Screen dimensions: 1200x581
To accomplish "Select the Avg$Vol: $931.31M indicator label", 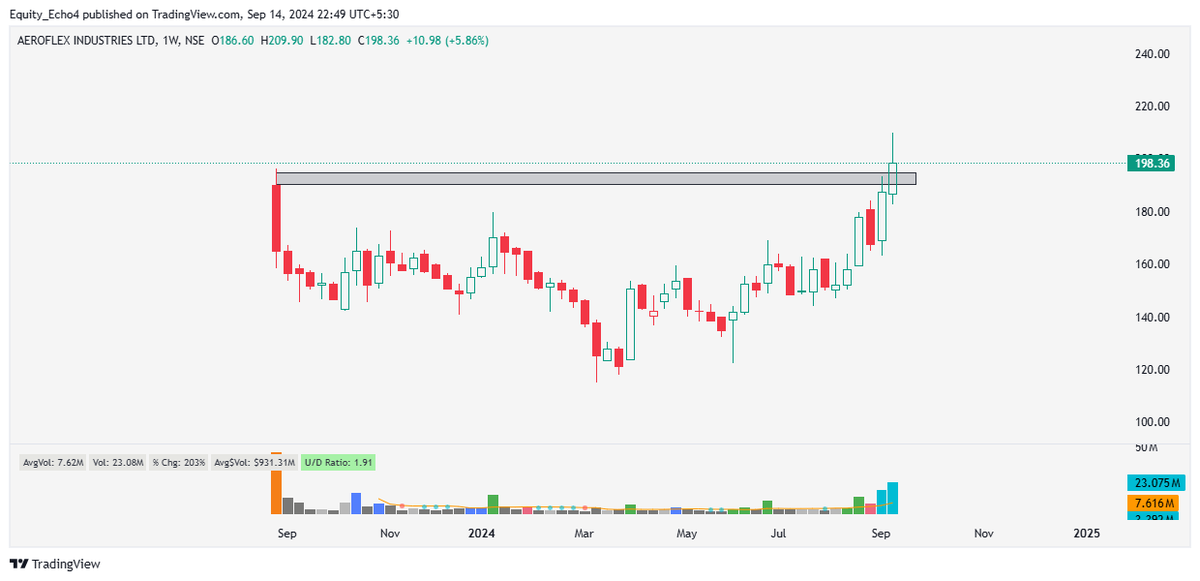I will [257, 463].
